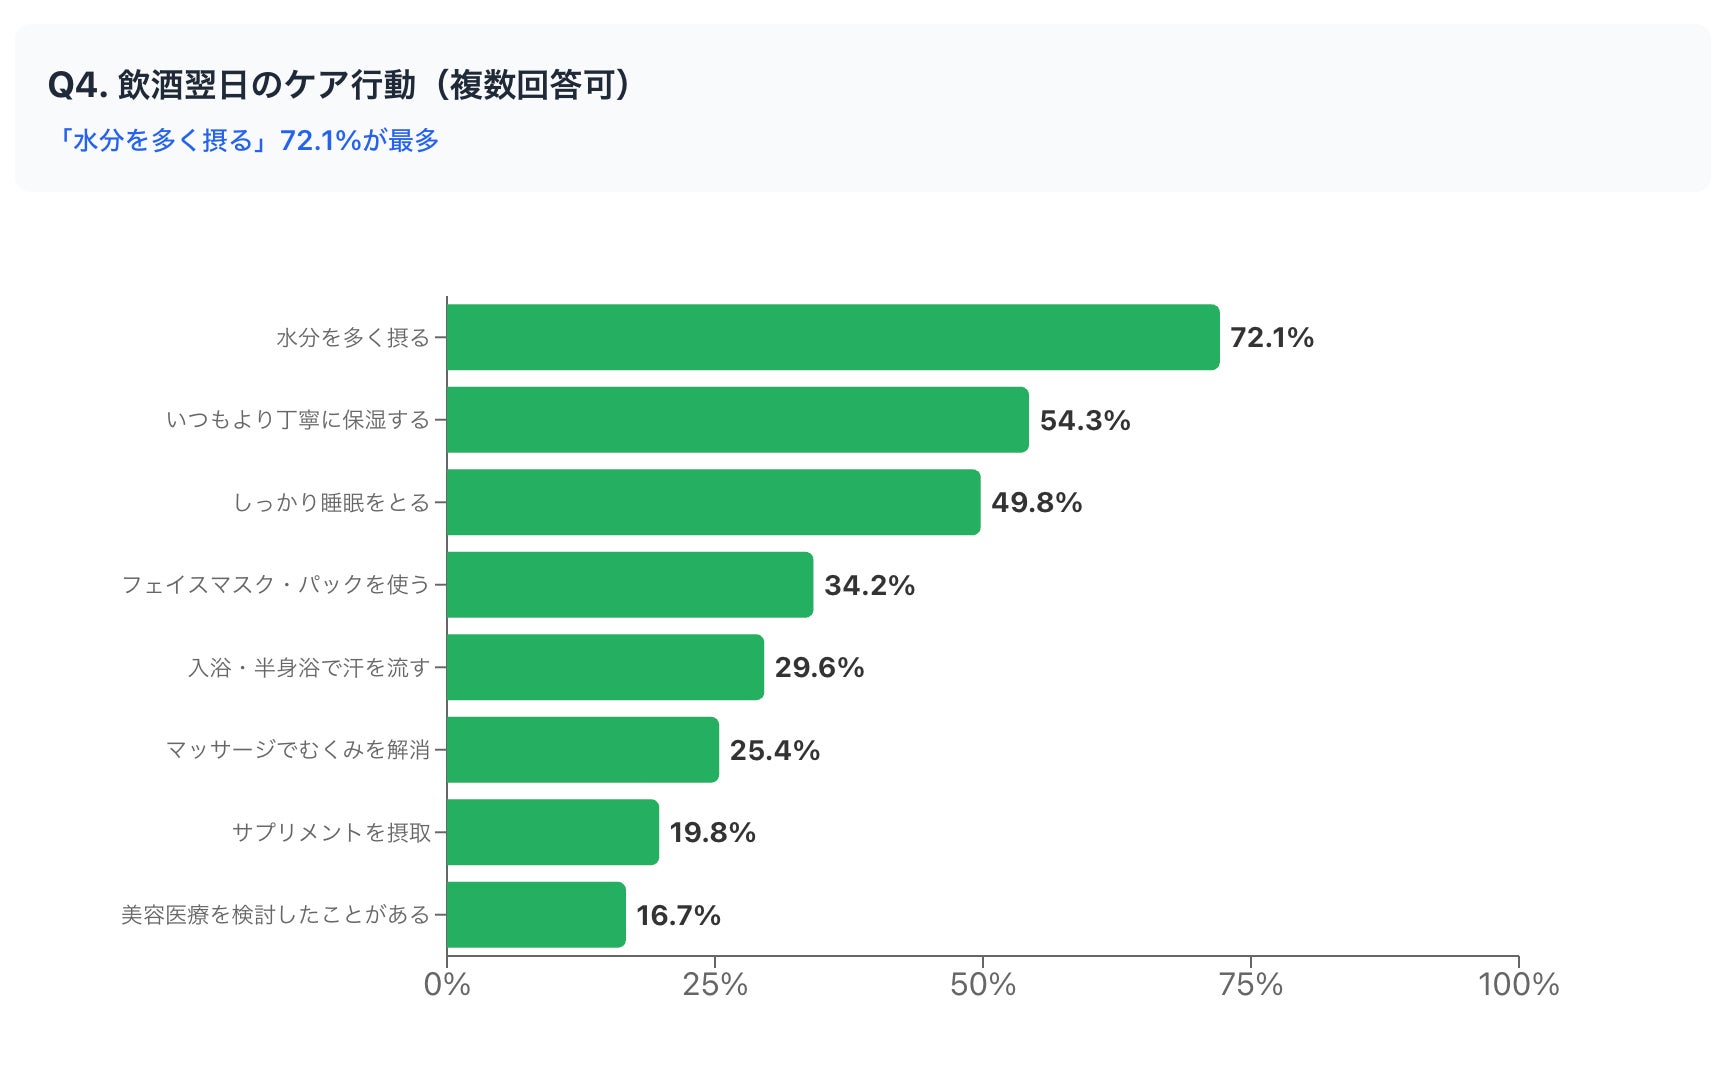The width and height of the screenshot is (1730, 1088).
Task: Click the 水分を多く摂る category label
Action: point(353,338)
